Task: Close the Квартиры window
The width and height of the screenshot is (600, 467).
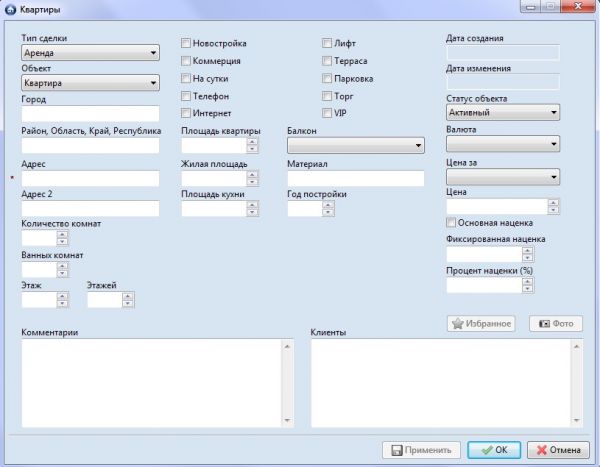Action: pos(578,6)
